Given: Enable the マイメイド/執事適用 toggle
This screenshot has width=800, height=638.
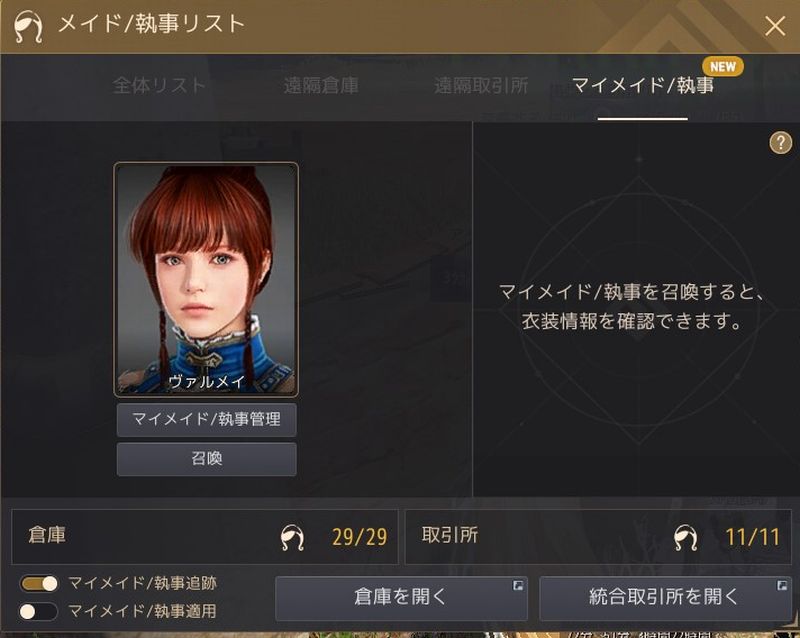Looking at the screenshot, I should pyautogui.click(x=39, y=611).
